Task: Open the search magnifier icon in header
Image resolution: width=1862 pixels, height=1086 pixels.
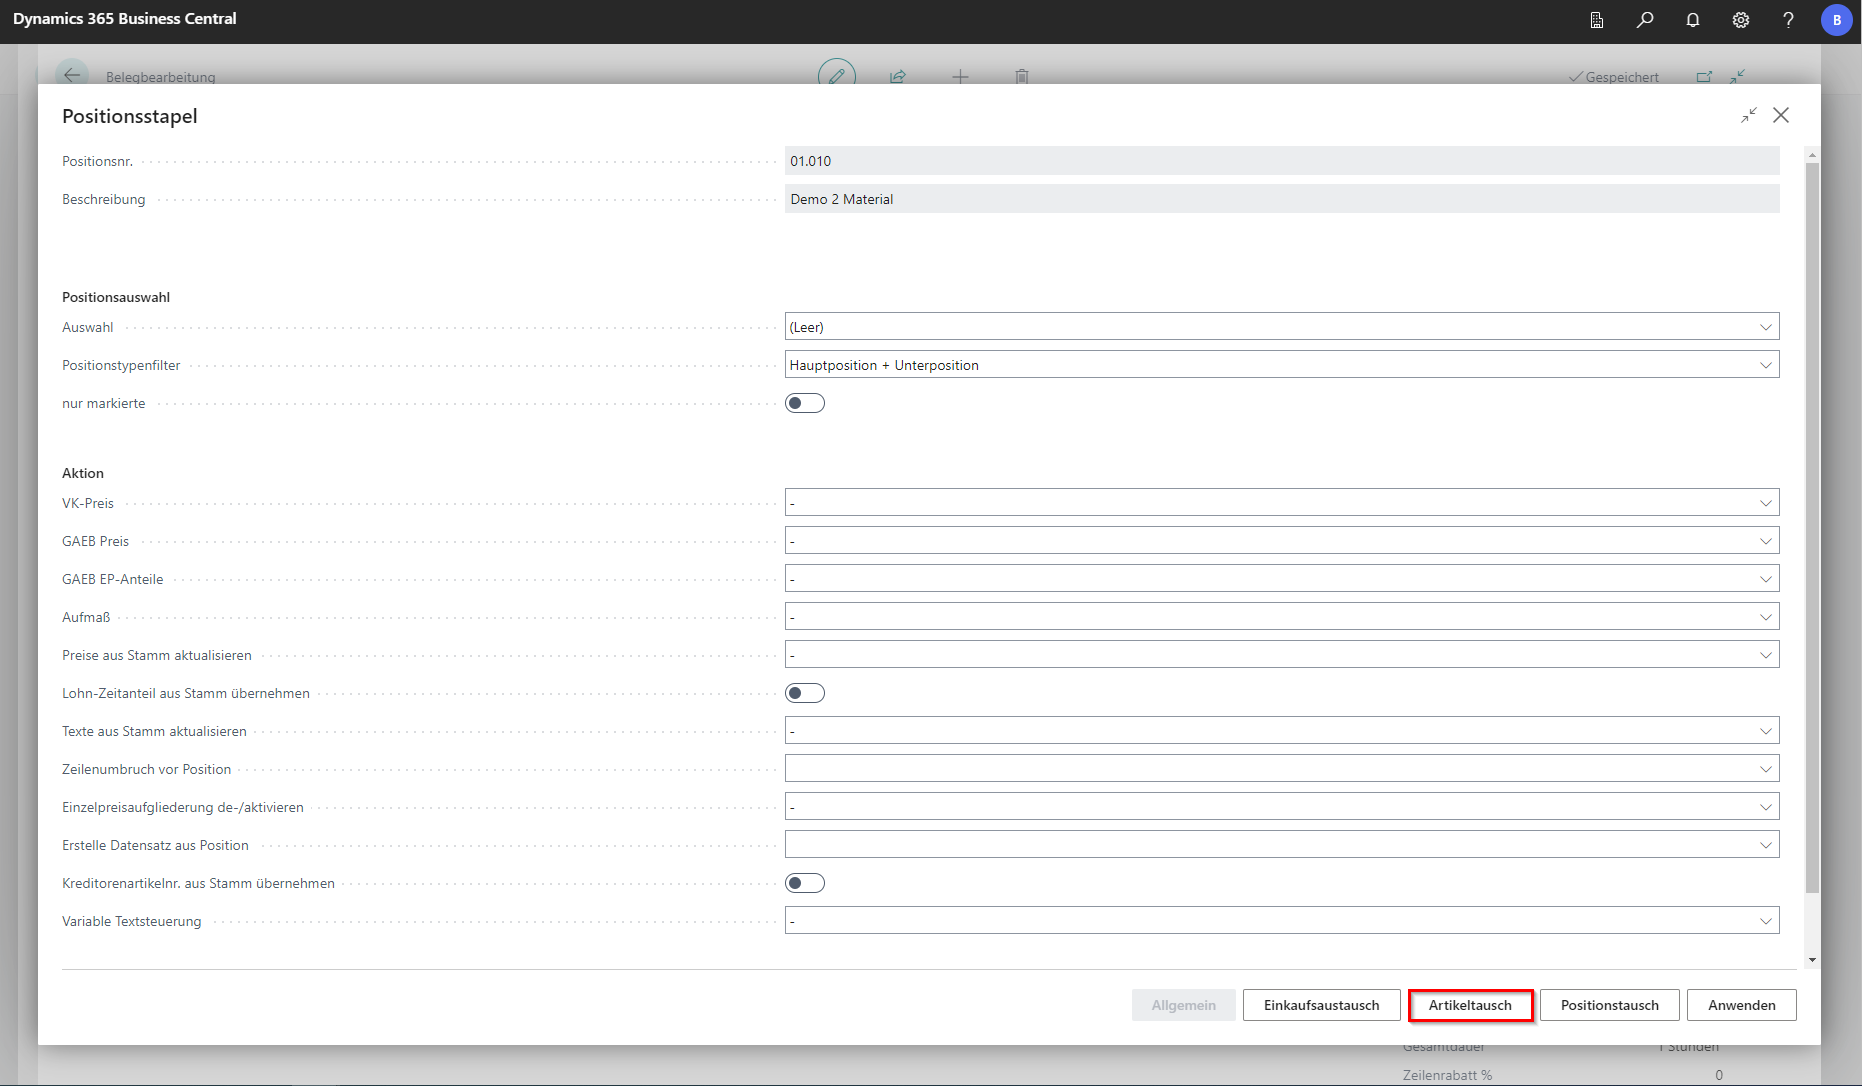Action: click(1645, 20)
